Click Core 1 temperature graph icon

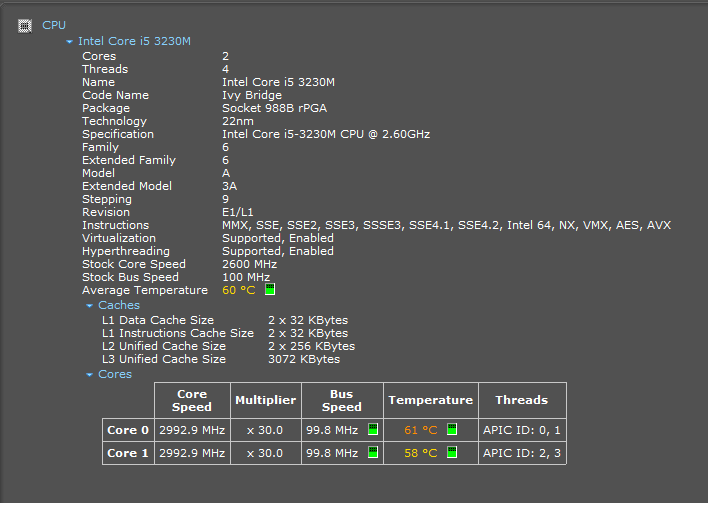pos(452,452)
